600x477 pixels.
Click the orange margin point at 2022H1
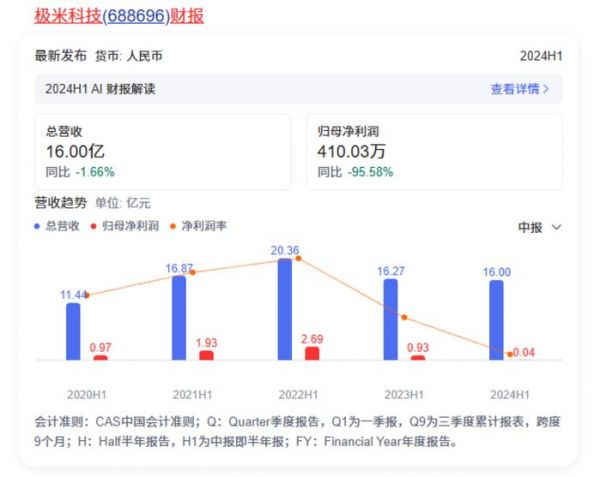[298, 259]
